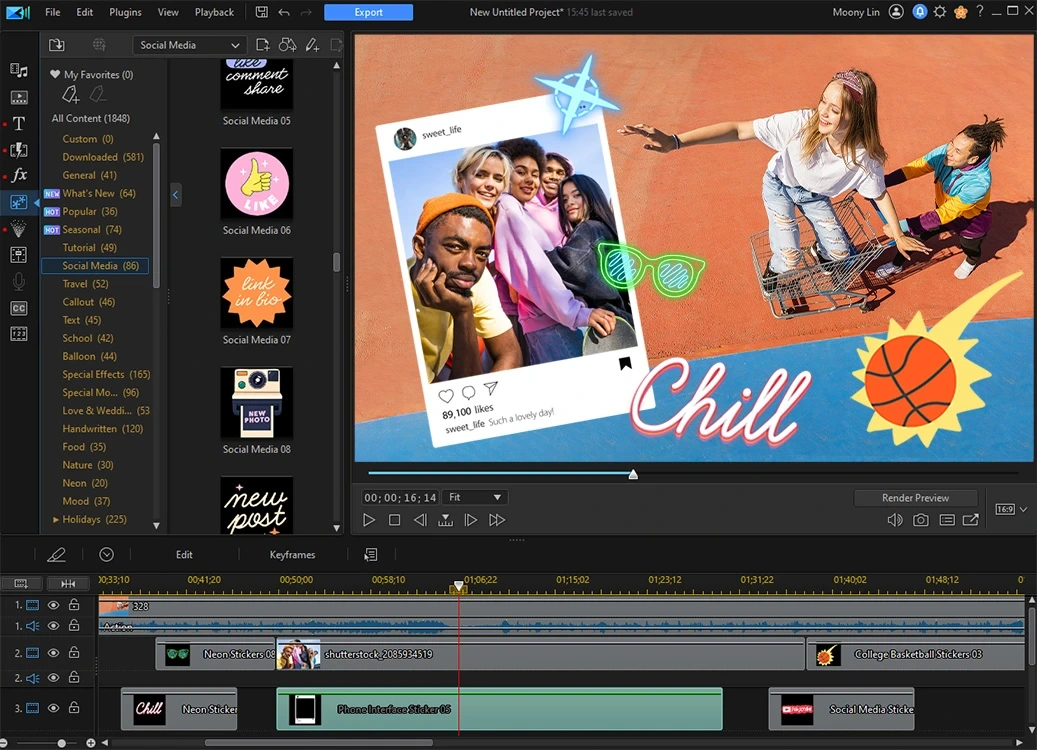This screenshot has width=1037, height=750.
Task: Lock video track 2
Action: (x=74, y=653)
